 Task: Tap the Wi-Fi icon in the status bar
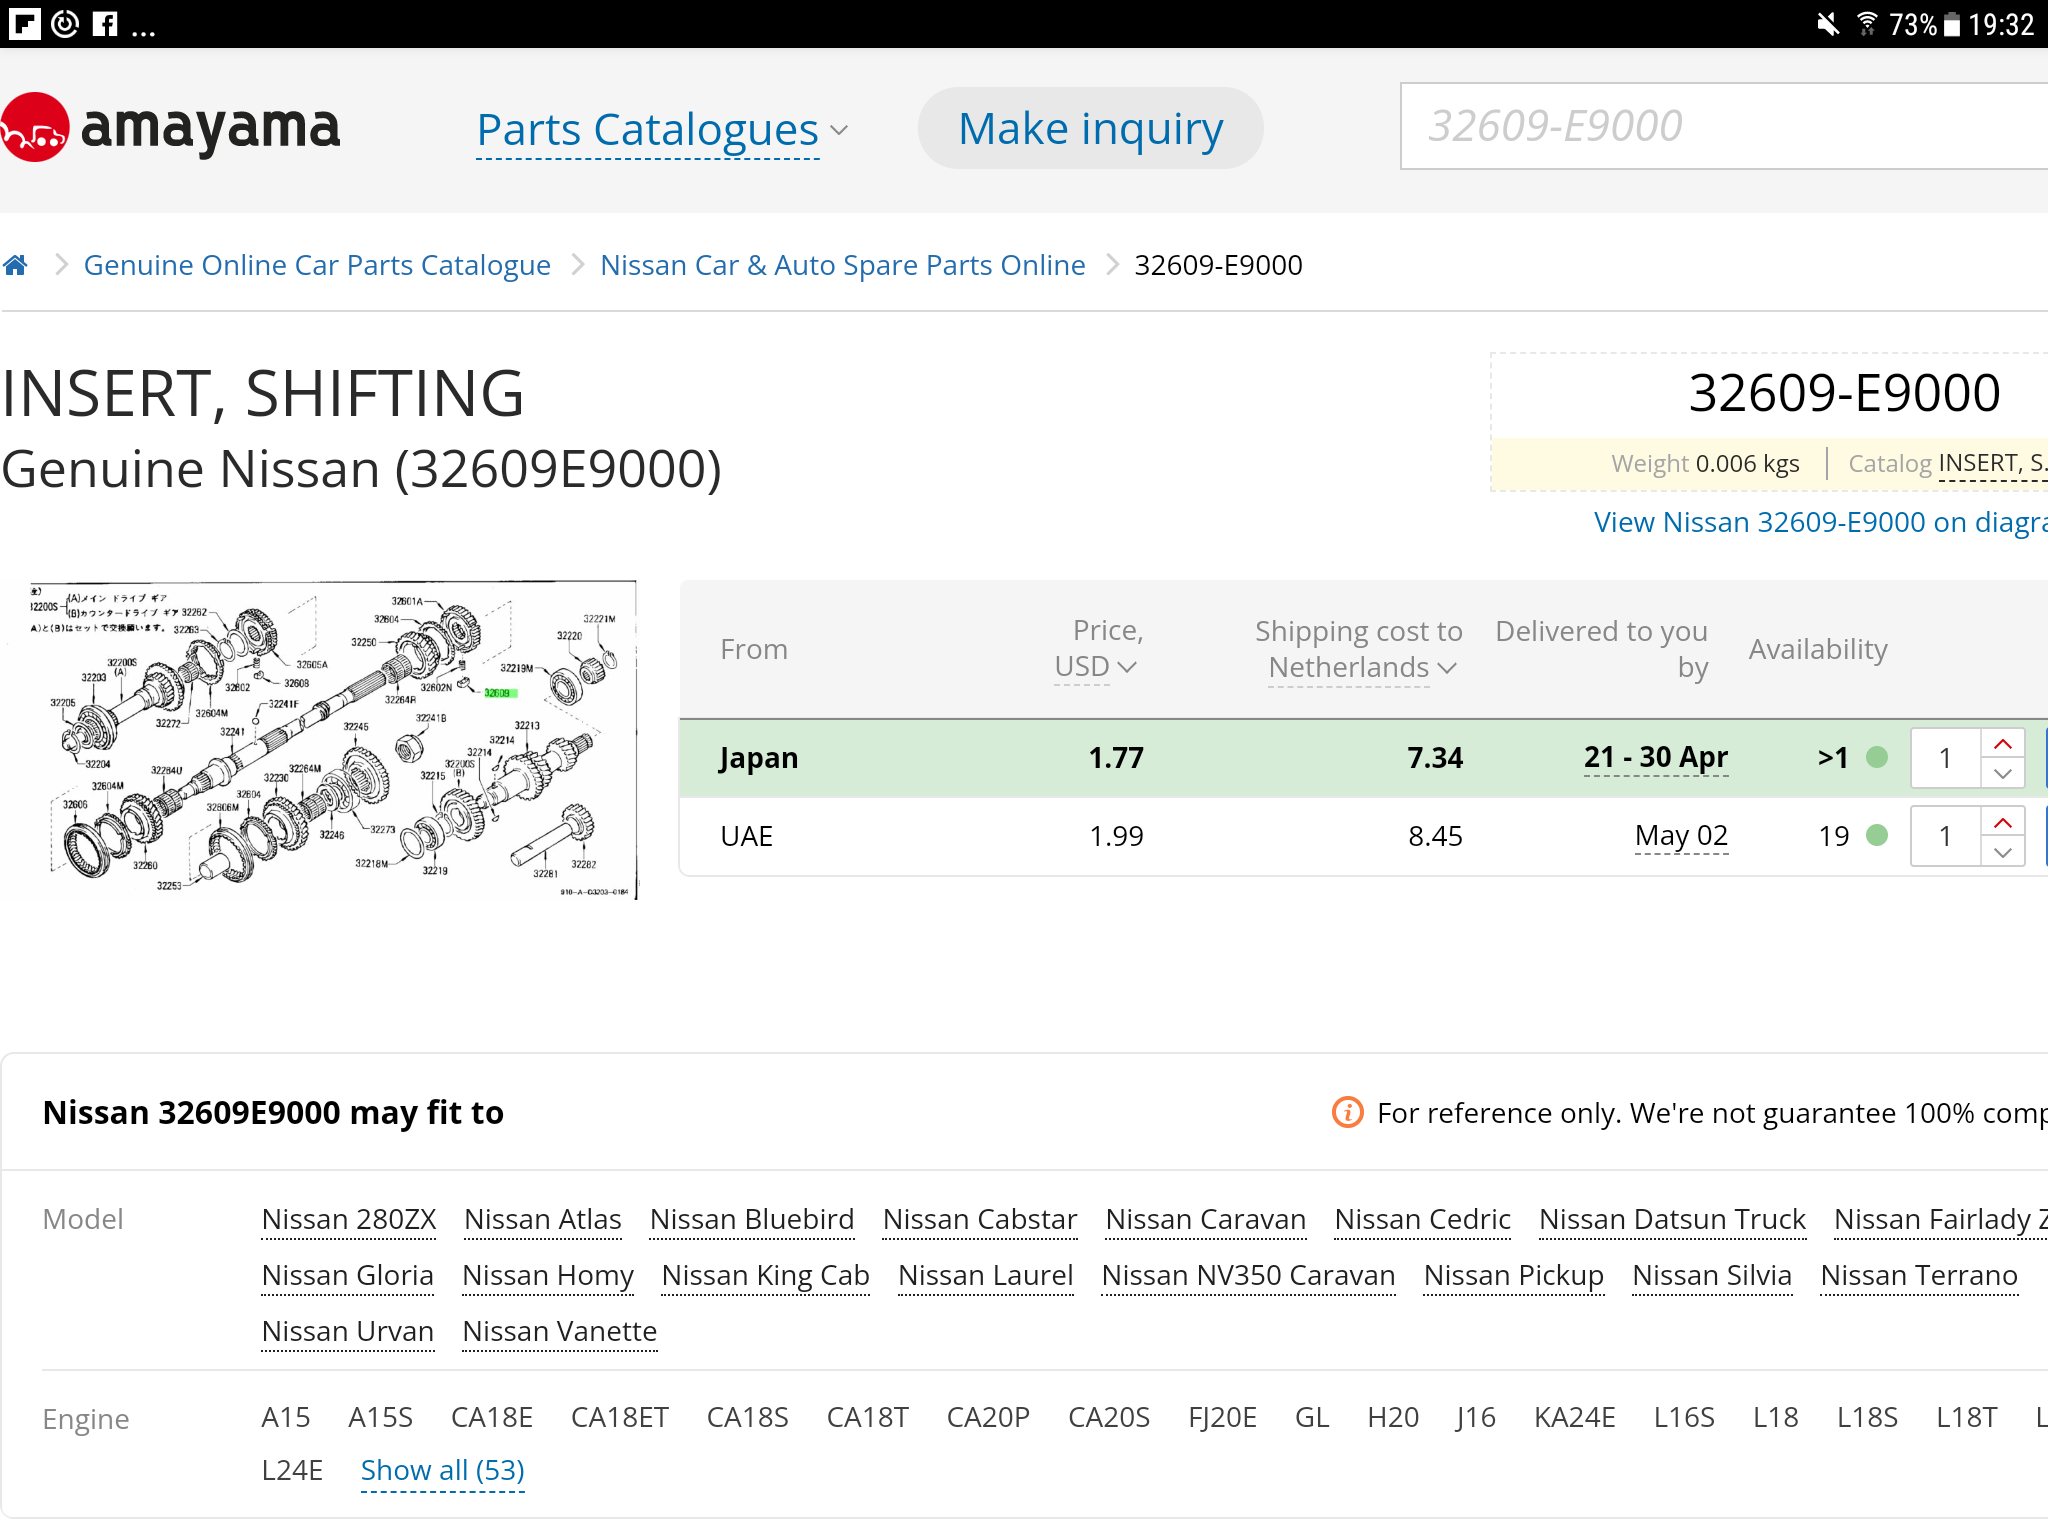point(1866,23)
